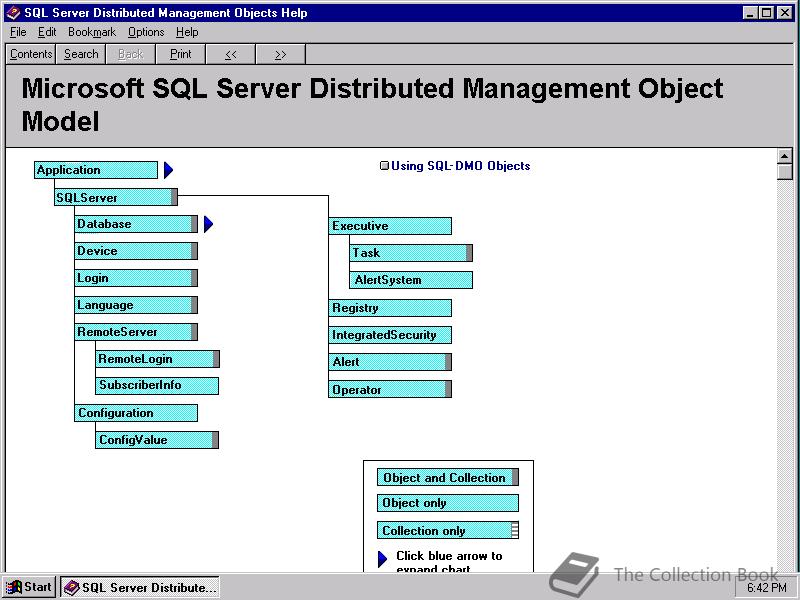This screenshot has width=800, height=600.
Task: Select the Registry object box
Action: pos(390,308)
